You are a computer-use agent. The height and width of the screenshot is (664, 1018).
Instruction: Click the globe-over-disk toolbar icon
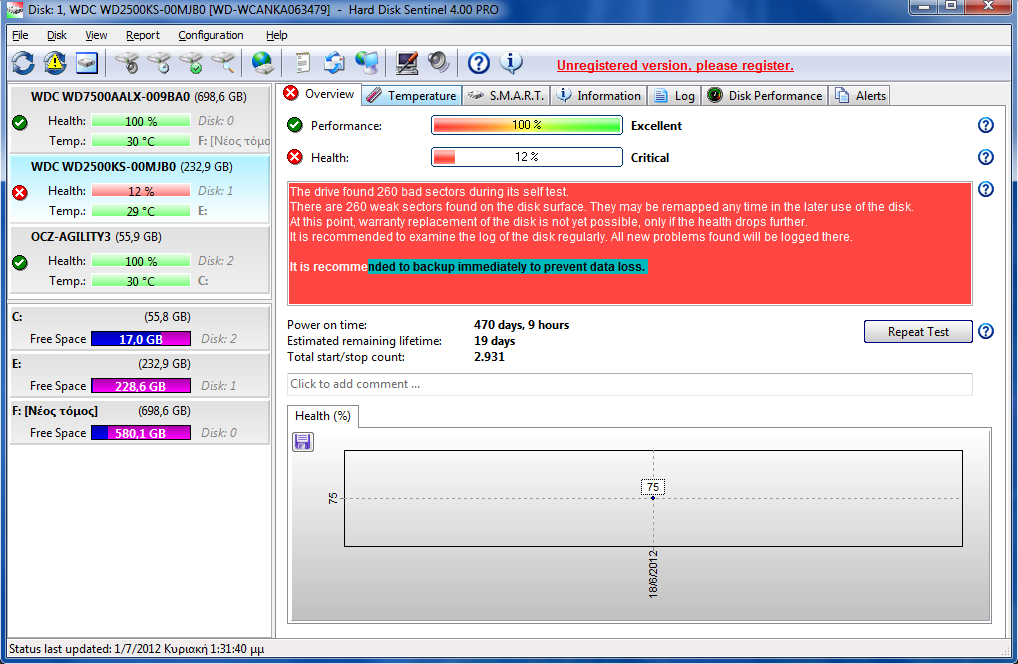(x=263, y=63)
